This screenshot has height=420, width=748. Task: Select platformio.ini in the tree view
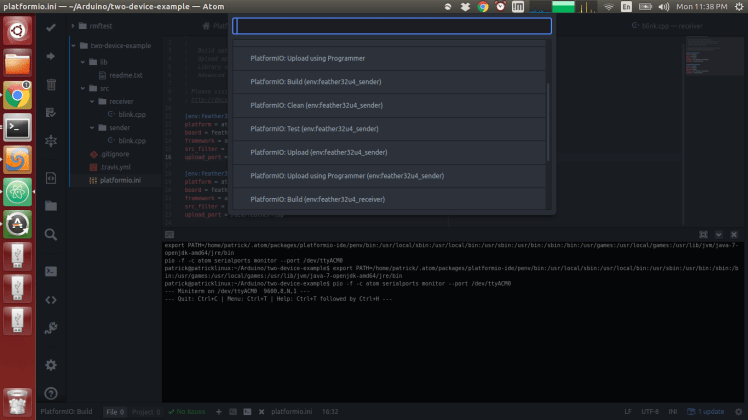pyautogui.click(x=120, y=180)
